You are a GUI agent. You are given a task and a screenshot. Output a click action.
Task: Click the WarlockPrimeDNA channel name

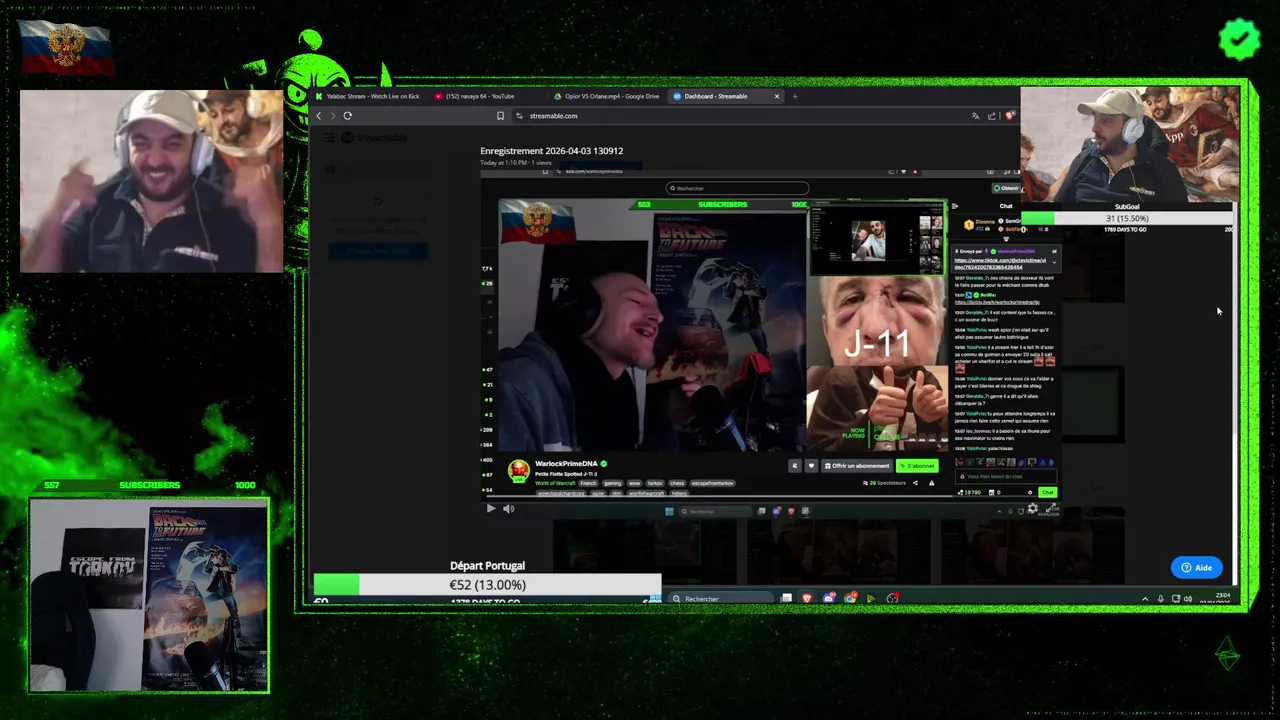pos(566,464)
